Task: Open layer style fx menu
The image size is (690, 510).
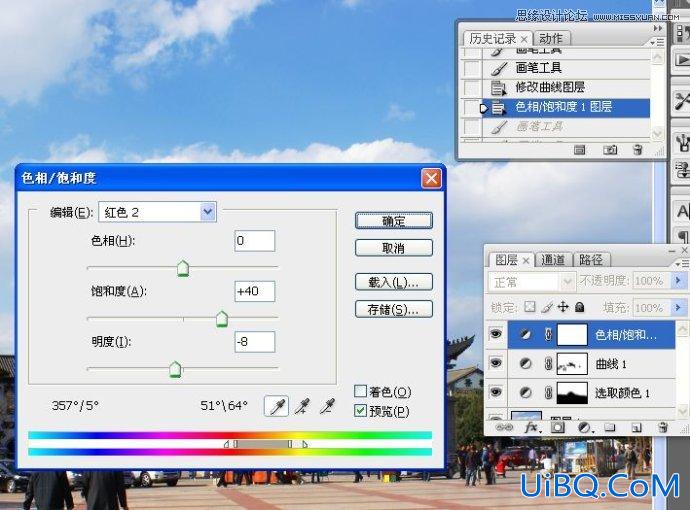Action: 532,427
